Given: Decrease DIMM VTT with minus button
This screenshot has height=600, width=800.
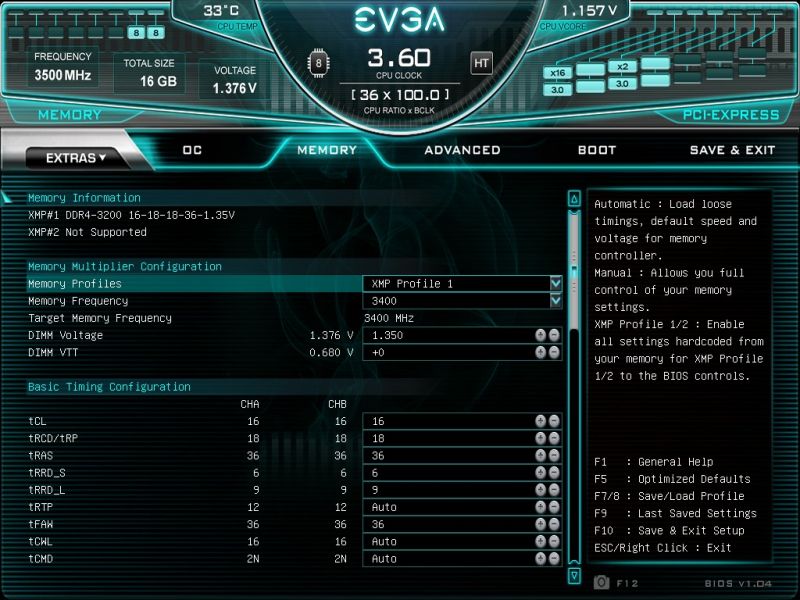Looking at the screenshot, I should [x=554, y=352].
